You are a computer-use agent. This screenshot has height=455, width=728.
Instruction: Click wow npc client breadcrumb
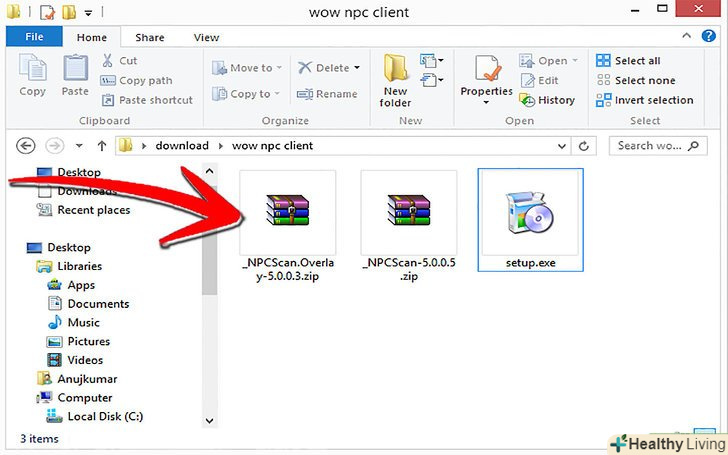pyautogui.click(x=273, y=146)
